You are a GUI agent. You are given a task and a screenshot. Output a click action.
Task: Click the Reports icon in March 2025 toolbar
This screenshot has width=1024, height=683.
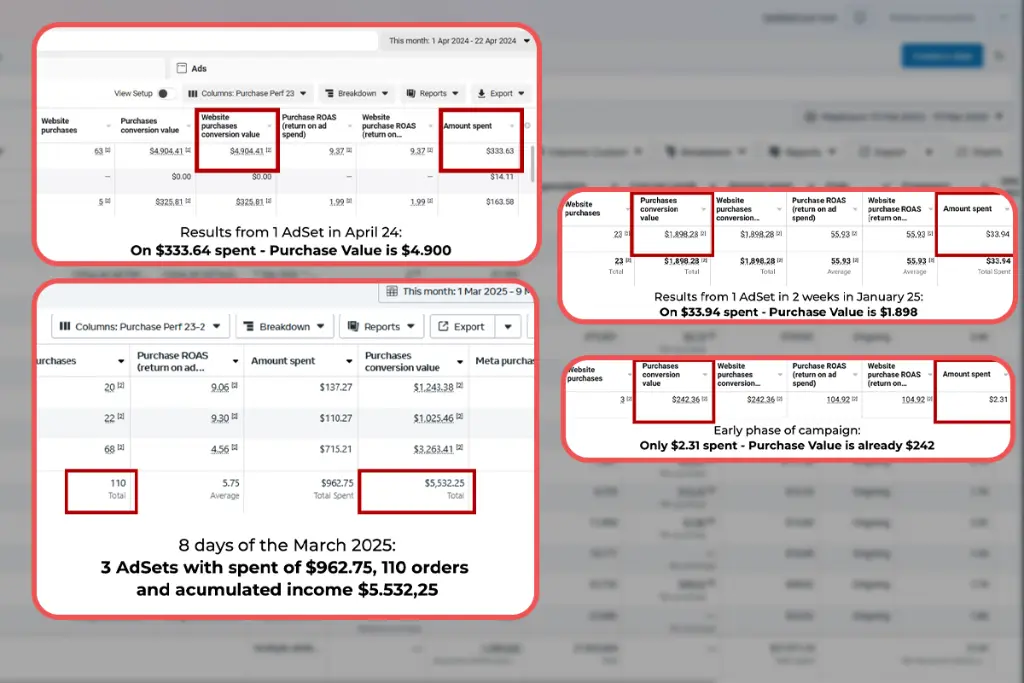coord(351,327)
